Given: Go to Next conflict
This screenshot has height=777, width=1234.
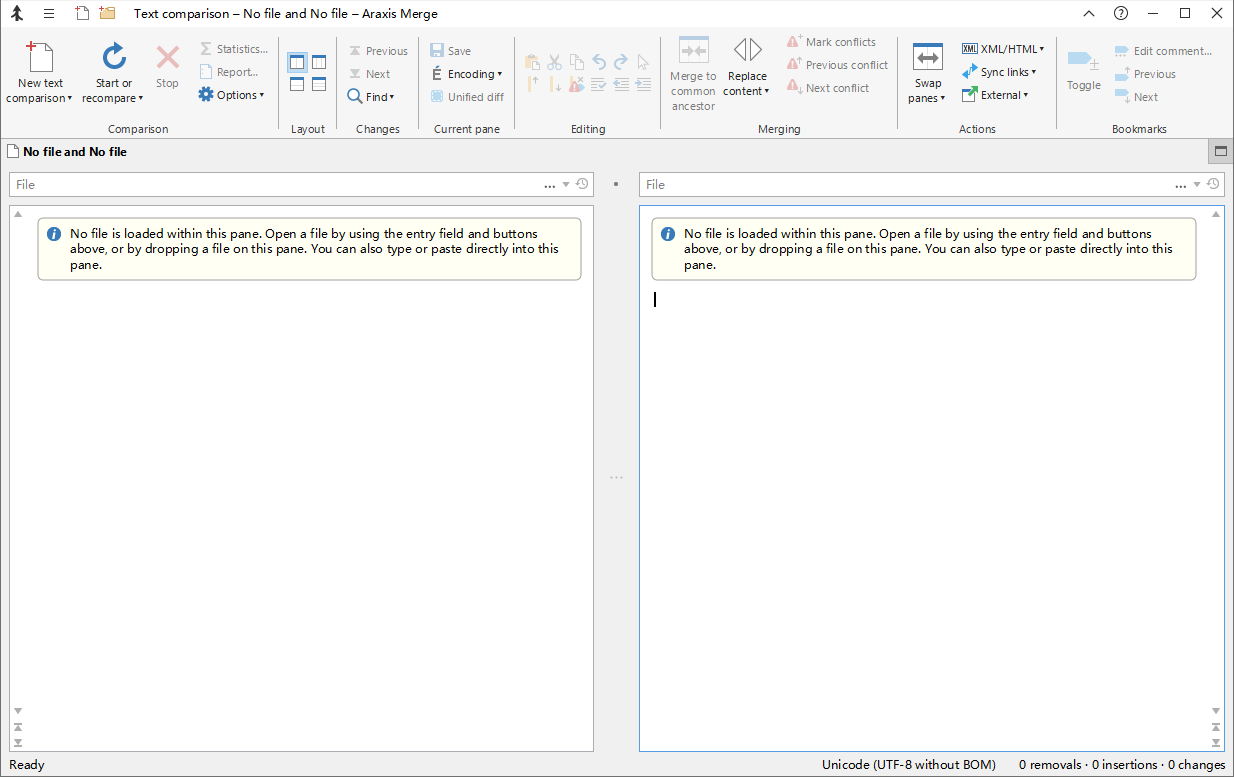Looking at the screenshot, I should 827,88.
